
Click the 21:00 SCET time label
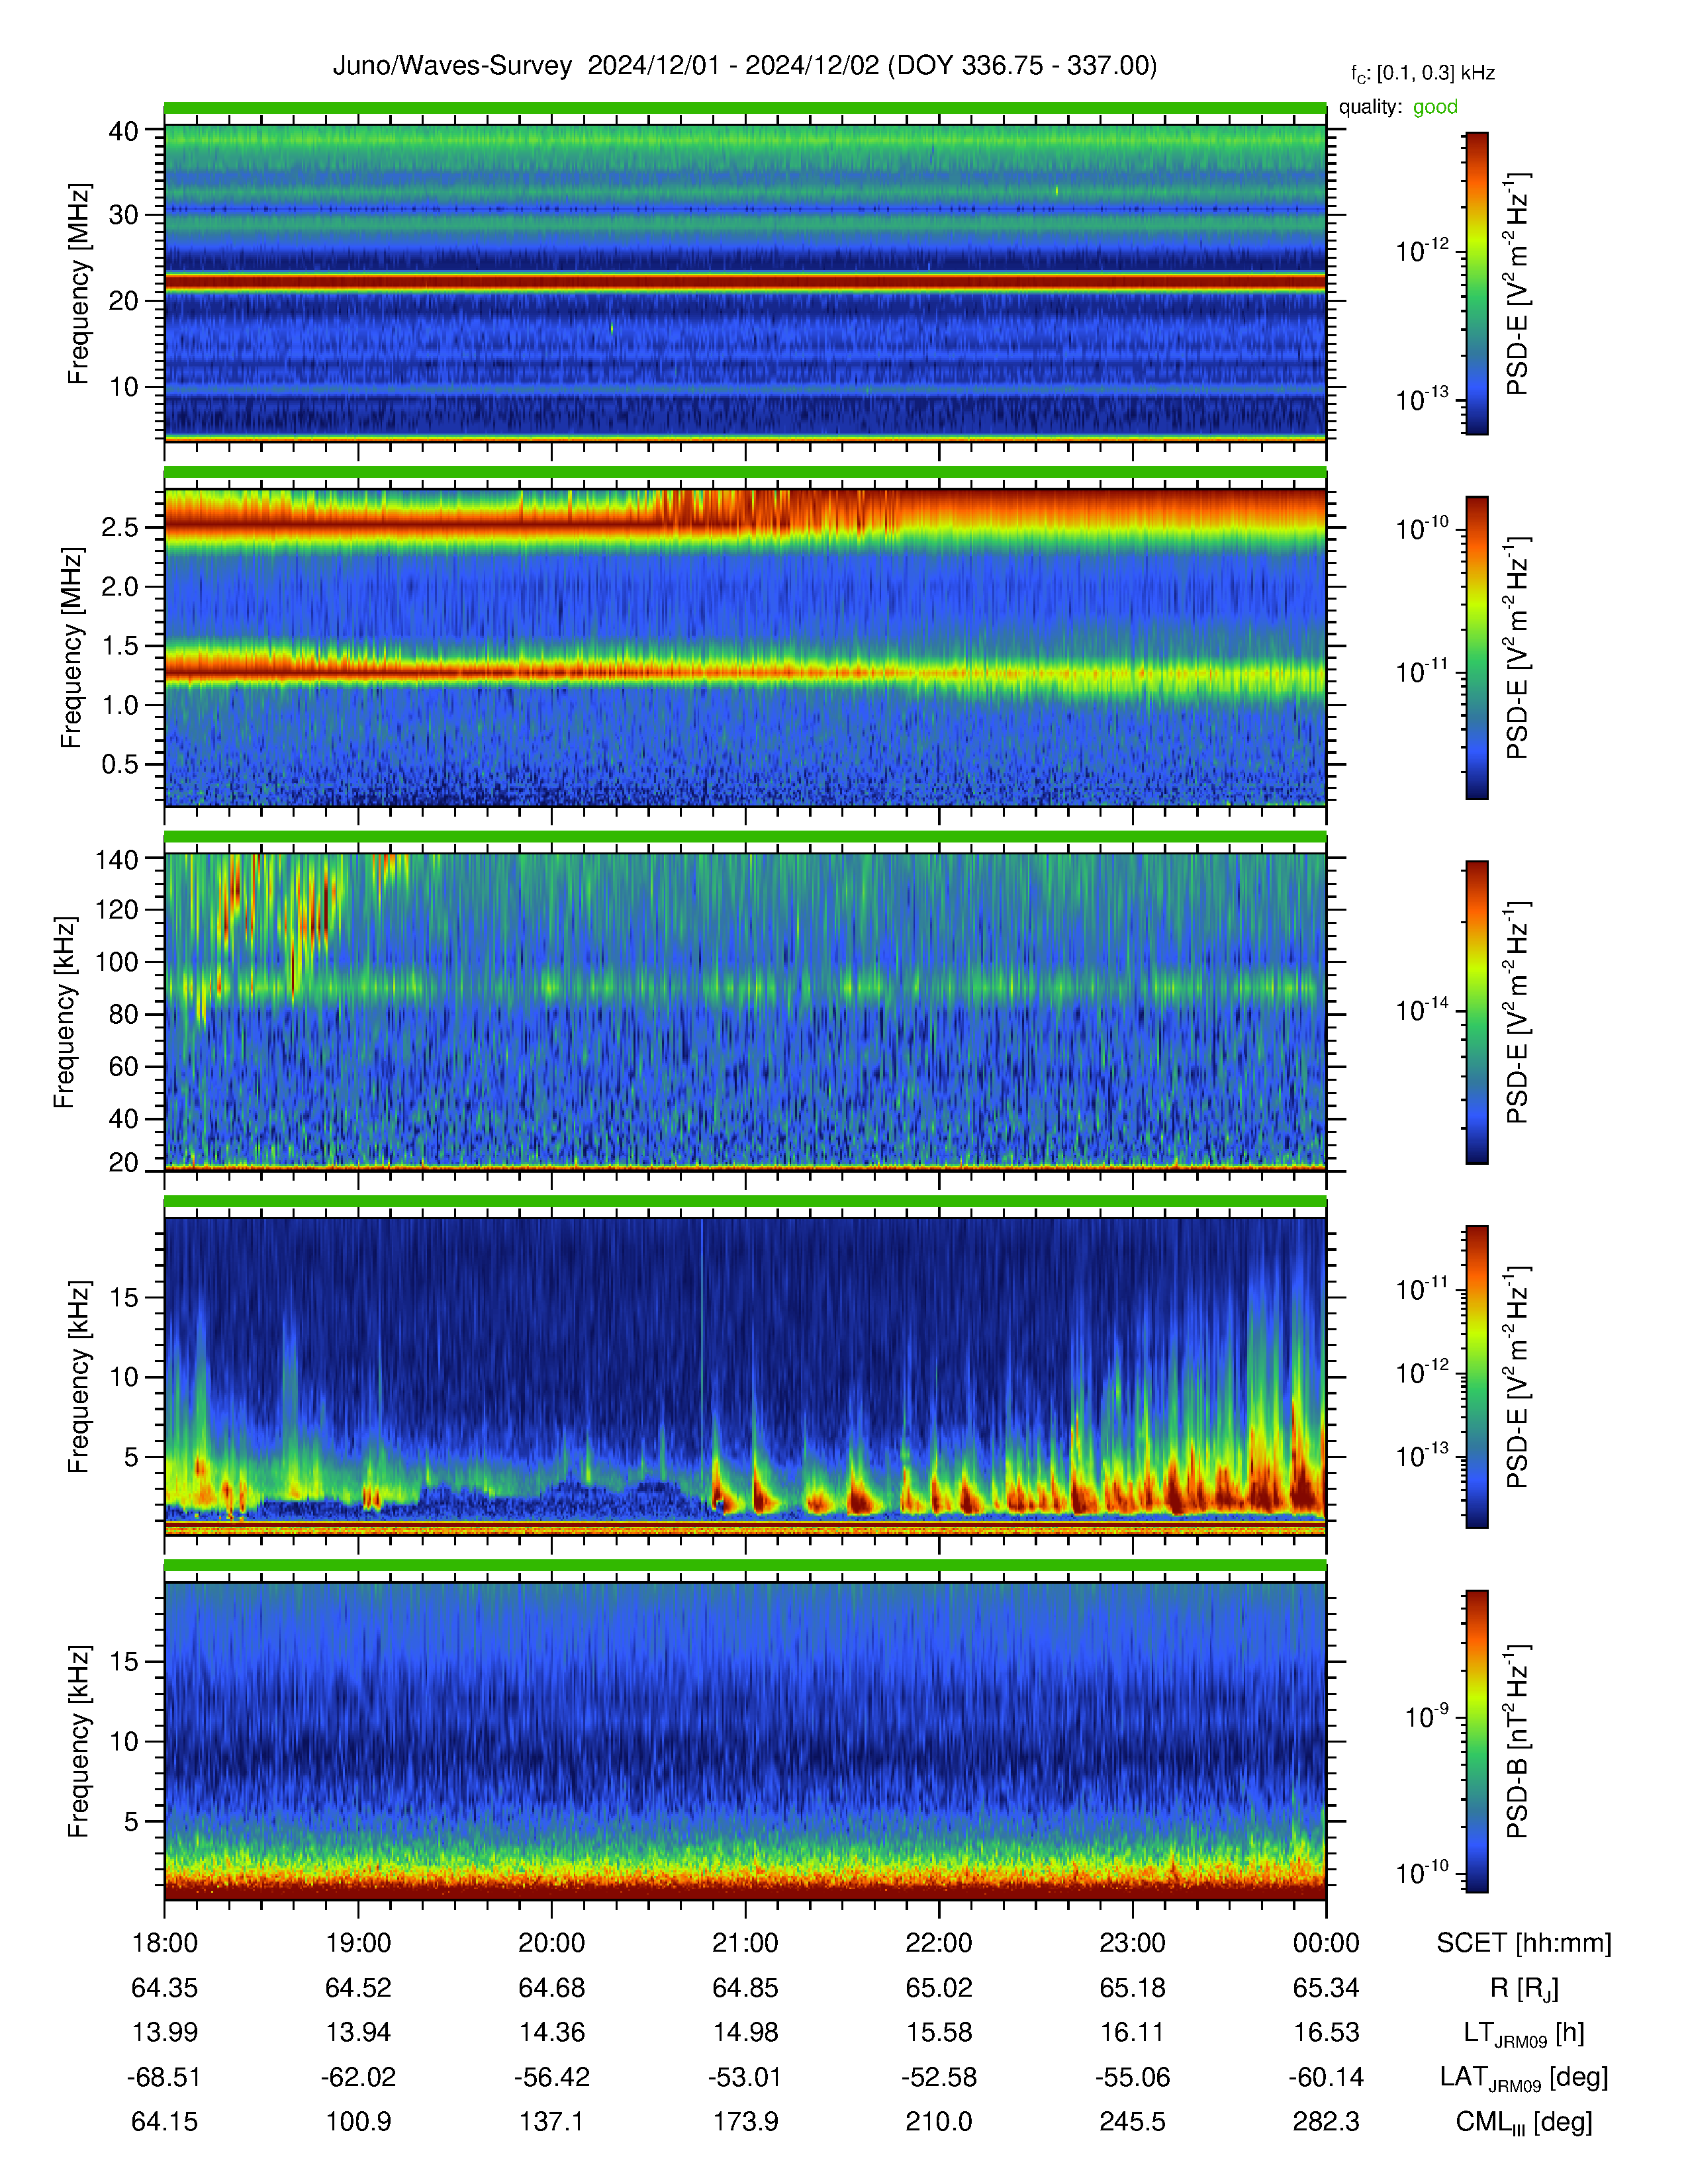745,1943
